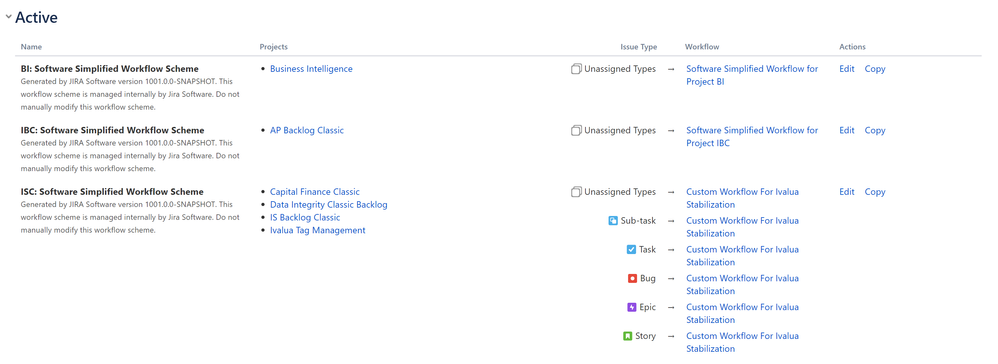Viewport: 998px width, 364px height.
Task: Click the purple Epic icon
Action: click(631, 307)
